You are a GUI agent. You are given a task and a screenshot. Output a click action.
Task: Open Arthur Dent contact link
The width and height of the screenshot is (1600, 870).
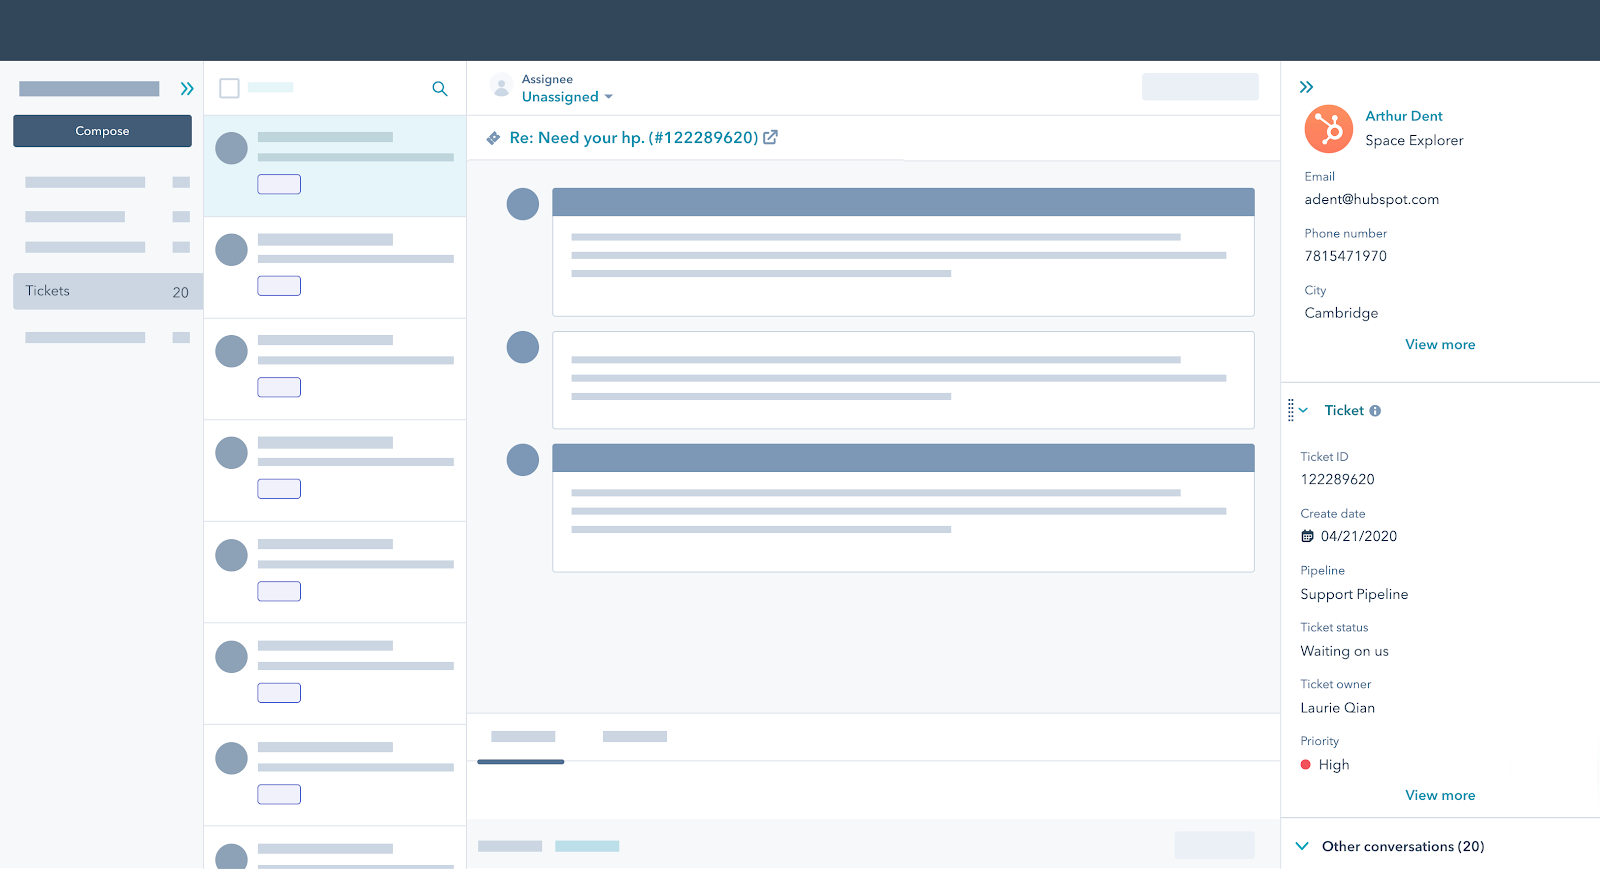point(1403,116)
